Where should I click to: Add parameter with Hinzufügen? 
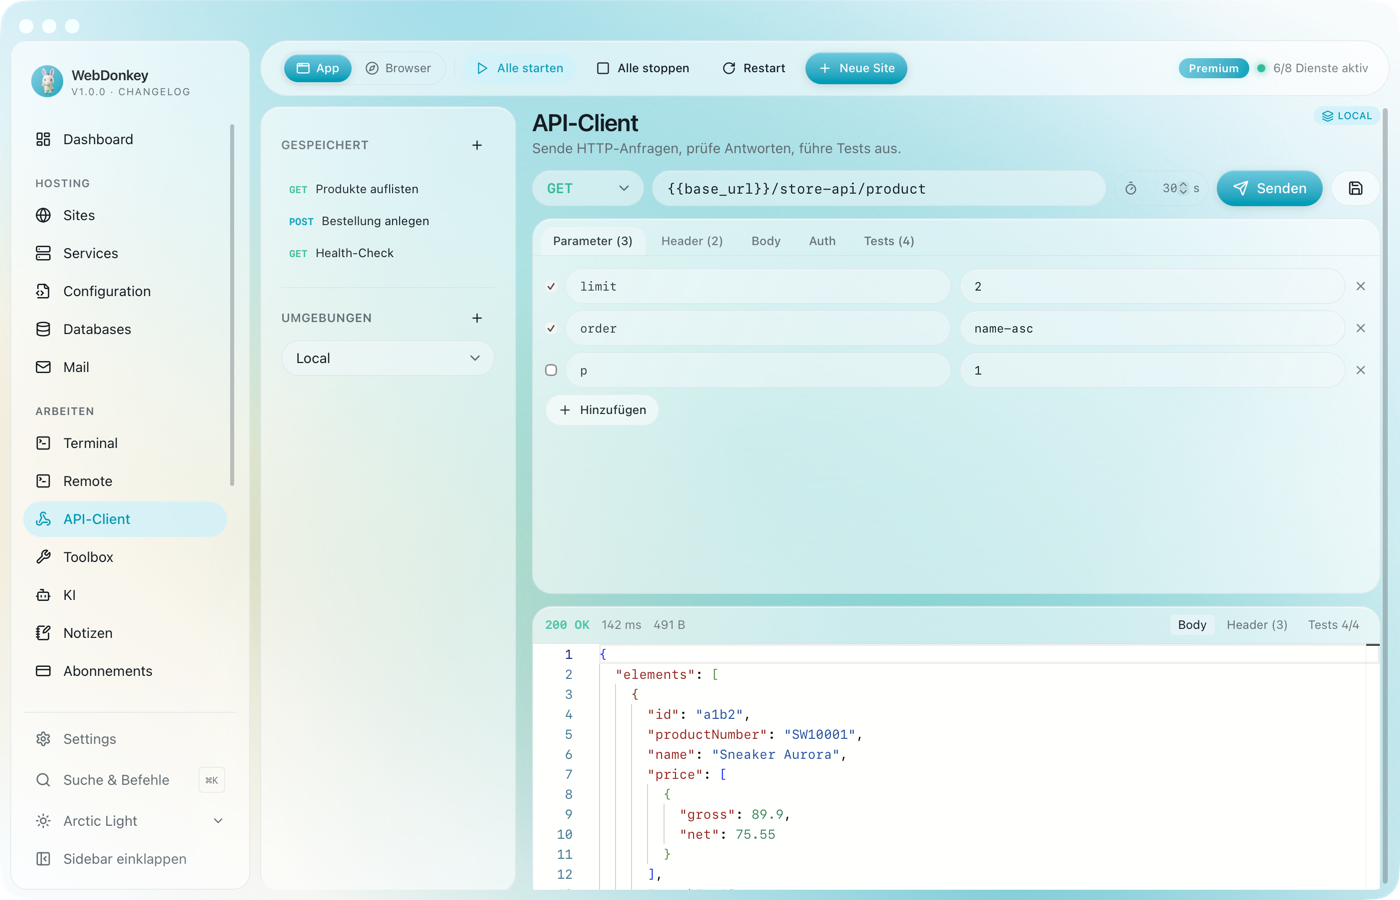(x=603, y=410)
